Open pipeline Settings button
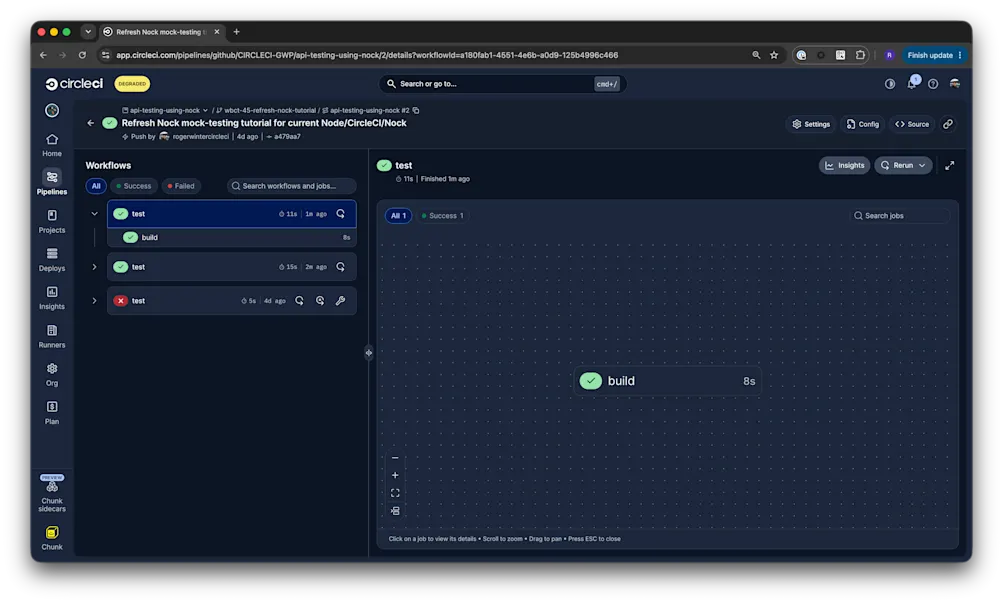Image resolution: width=1003 pixels, height=603 pixels. [811, 124]
